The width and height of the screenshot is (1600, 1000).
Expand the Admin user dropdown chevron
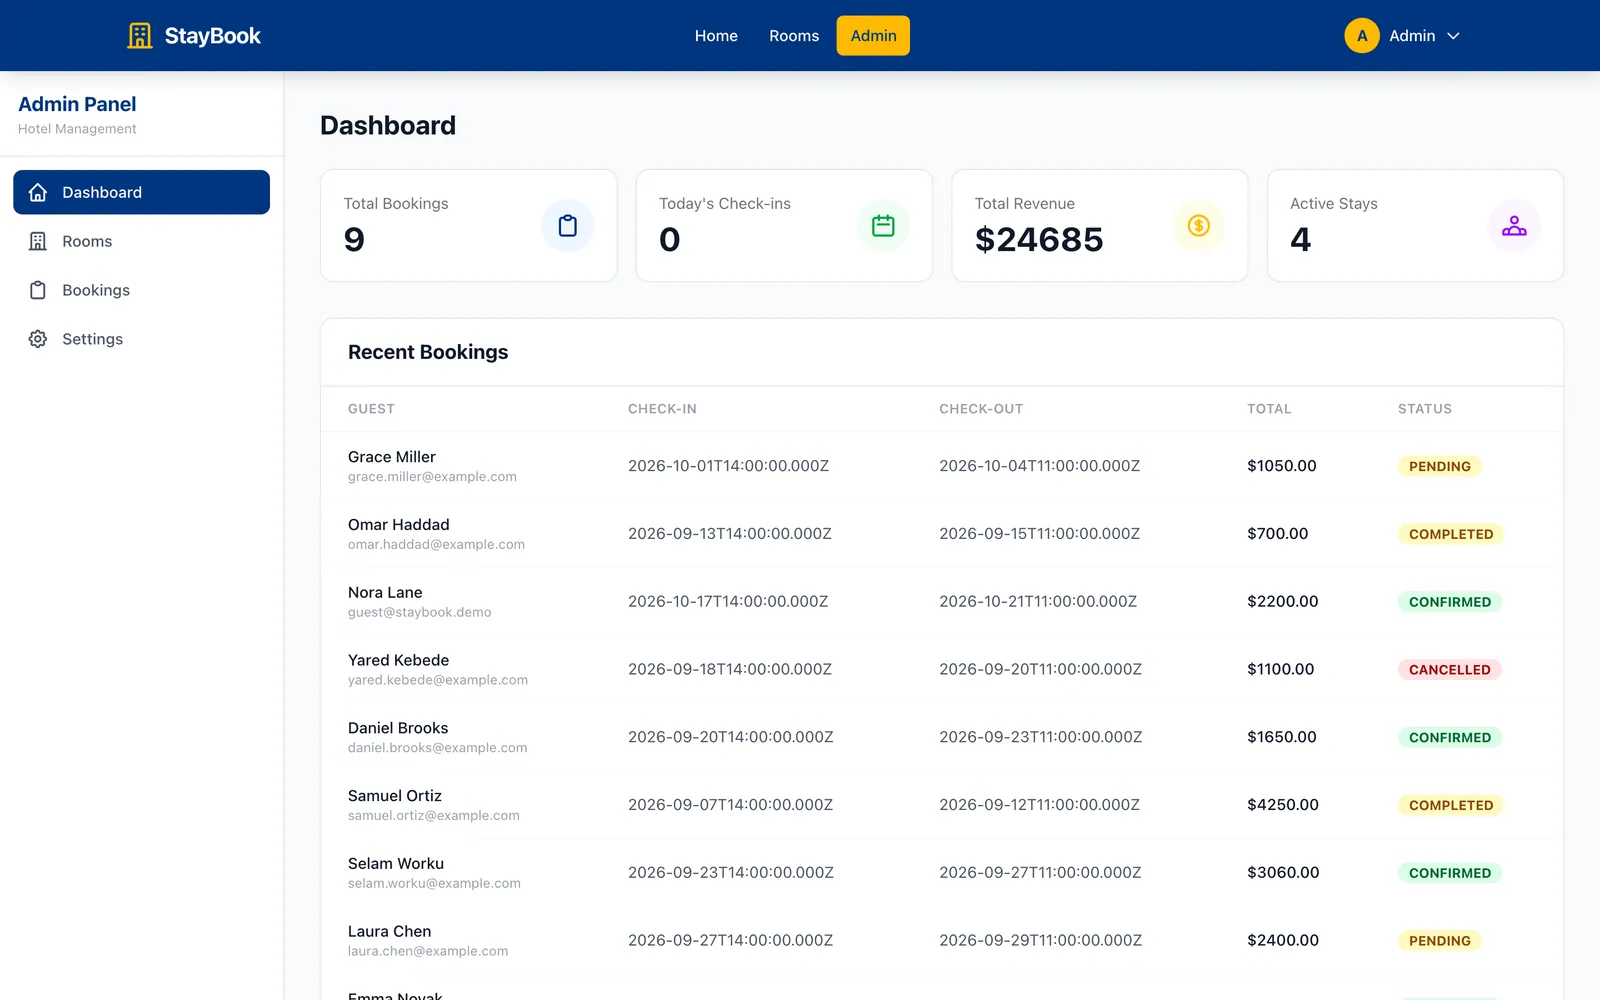pyautogui.click(x=1454, y=36)
